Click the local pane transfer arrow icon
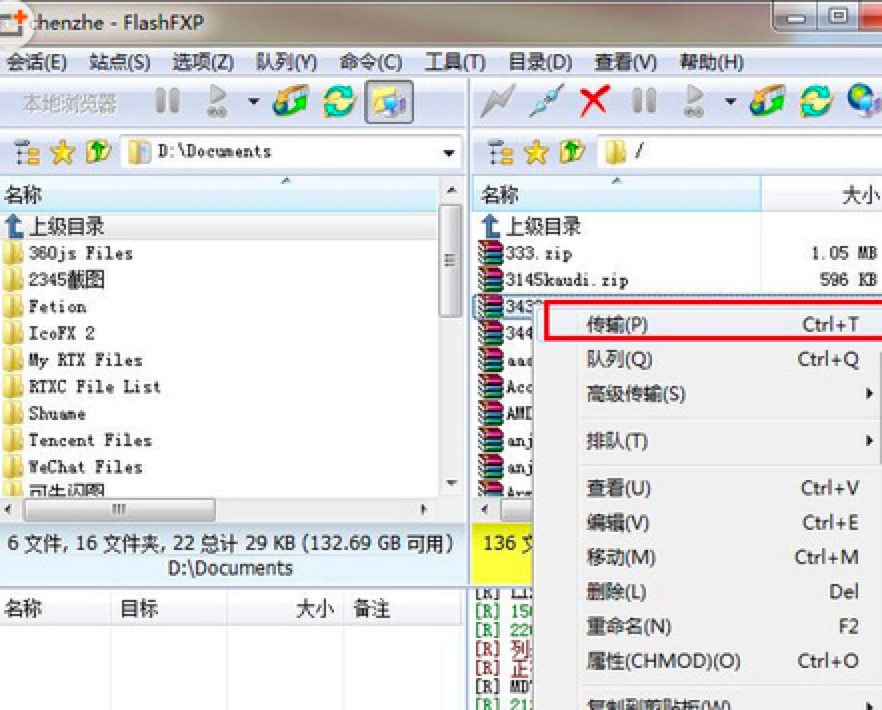 click(x=291, y=101)
